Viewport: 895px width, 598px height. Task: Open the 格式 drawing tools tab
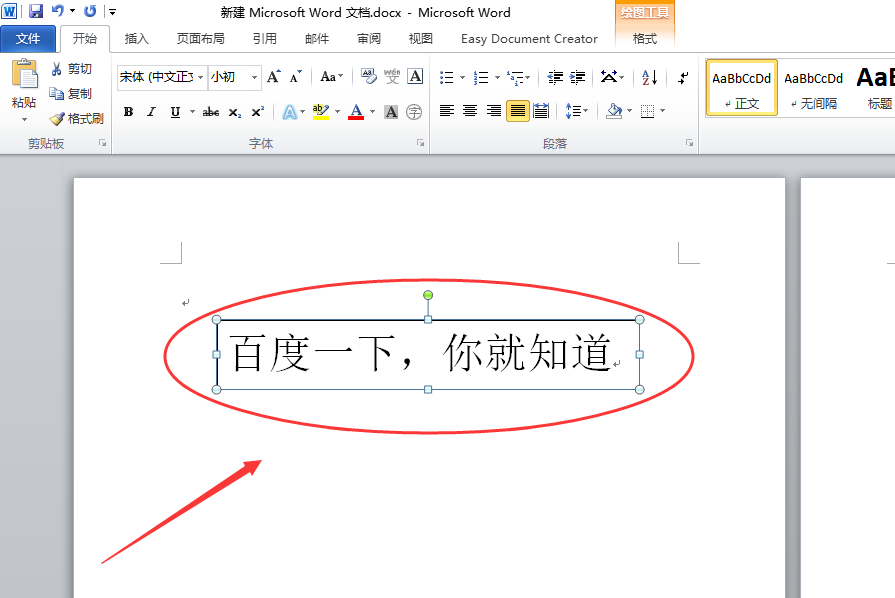tap(645, 39)
